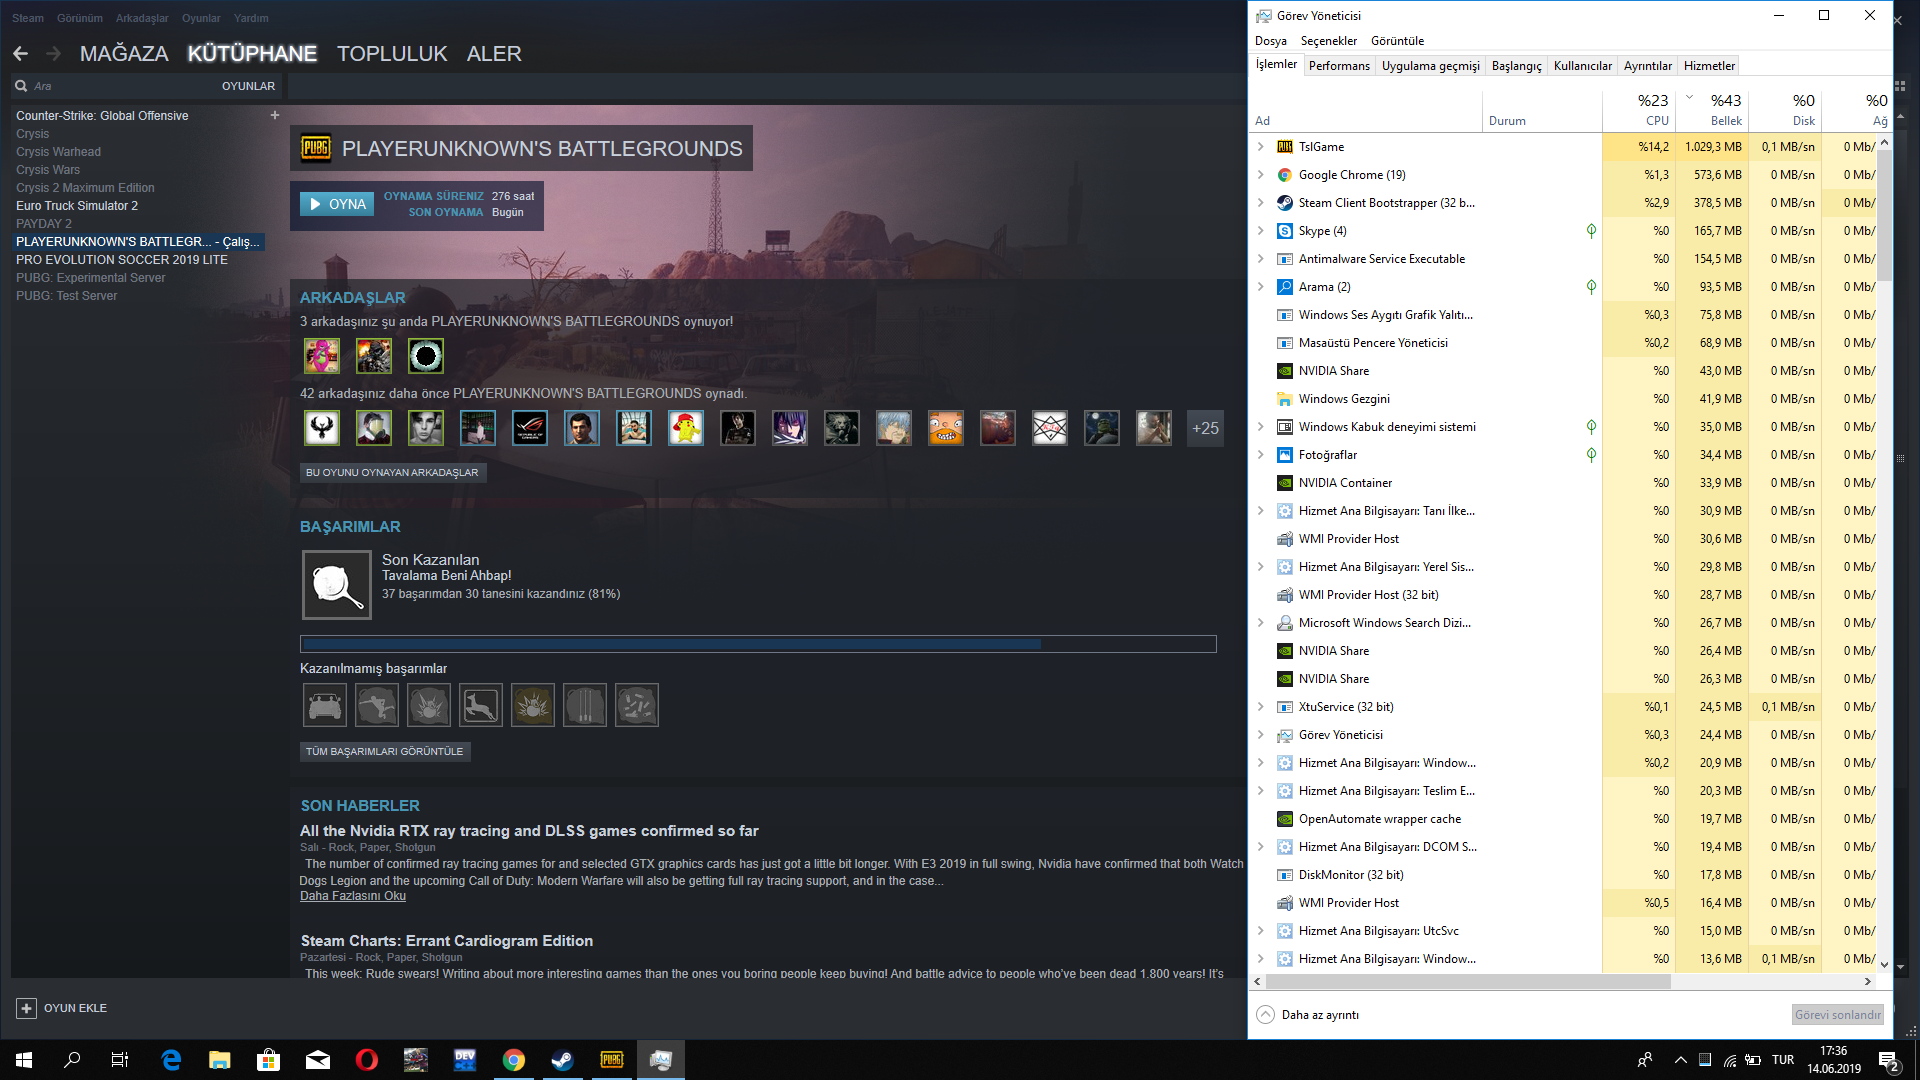Go to TOPLULUK in Steam
The height and width of the screenshot is (1080, 1920).
point(392,54)
